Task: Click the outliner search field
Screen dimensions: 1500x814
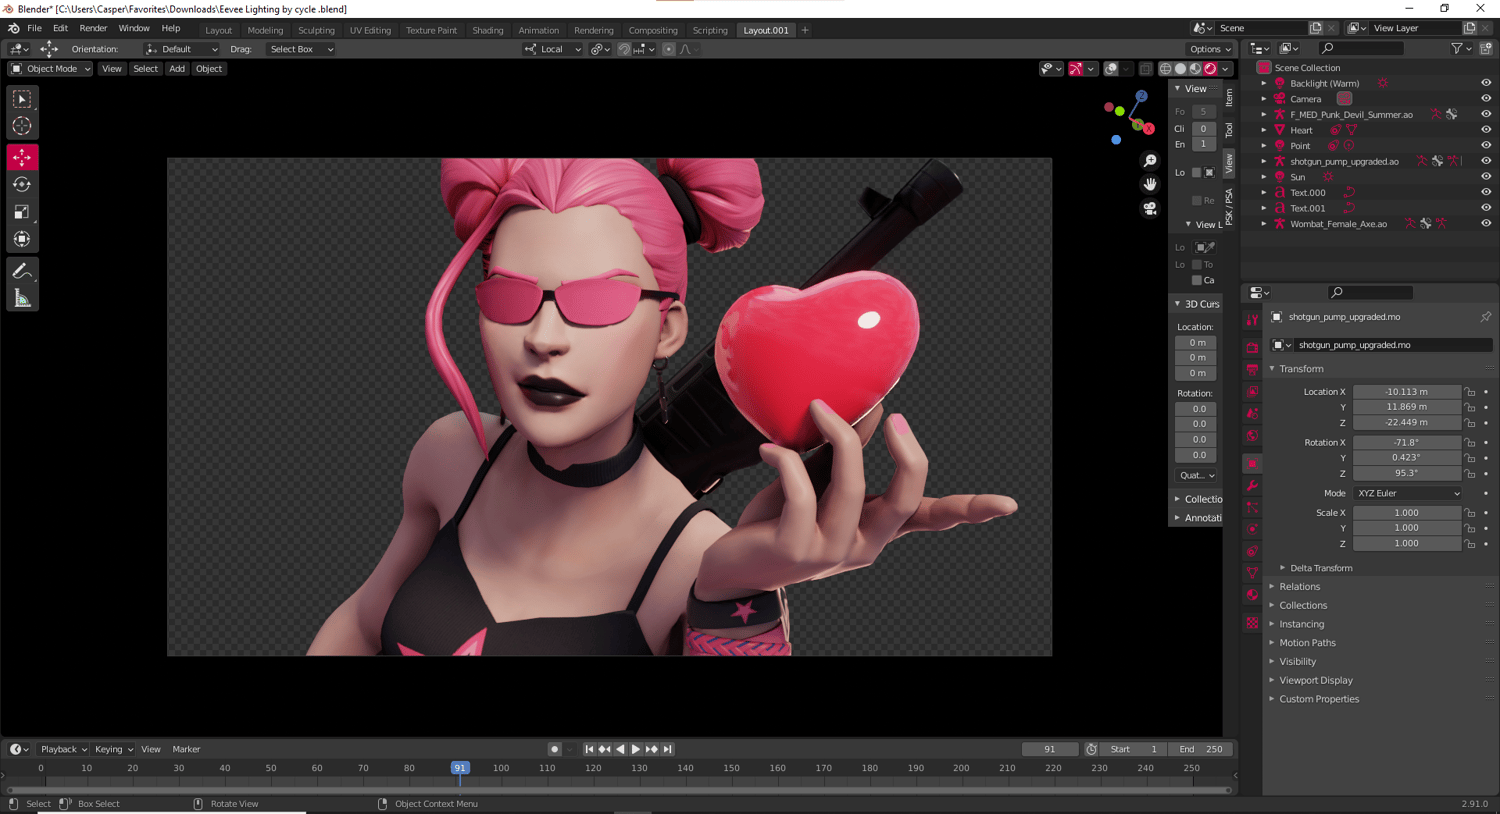Action: pyautogui.click(x=1360, y=48)
